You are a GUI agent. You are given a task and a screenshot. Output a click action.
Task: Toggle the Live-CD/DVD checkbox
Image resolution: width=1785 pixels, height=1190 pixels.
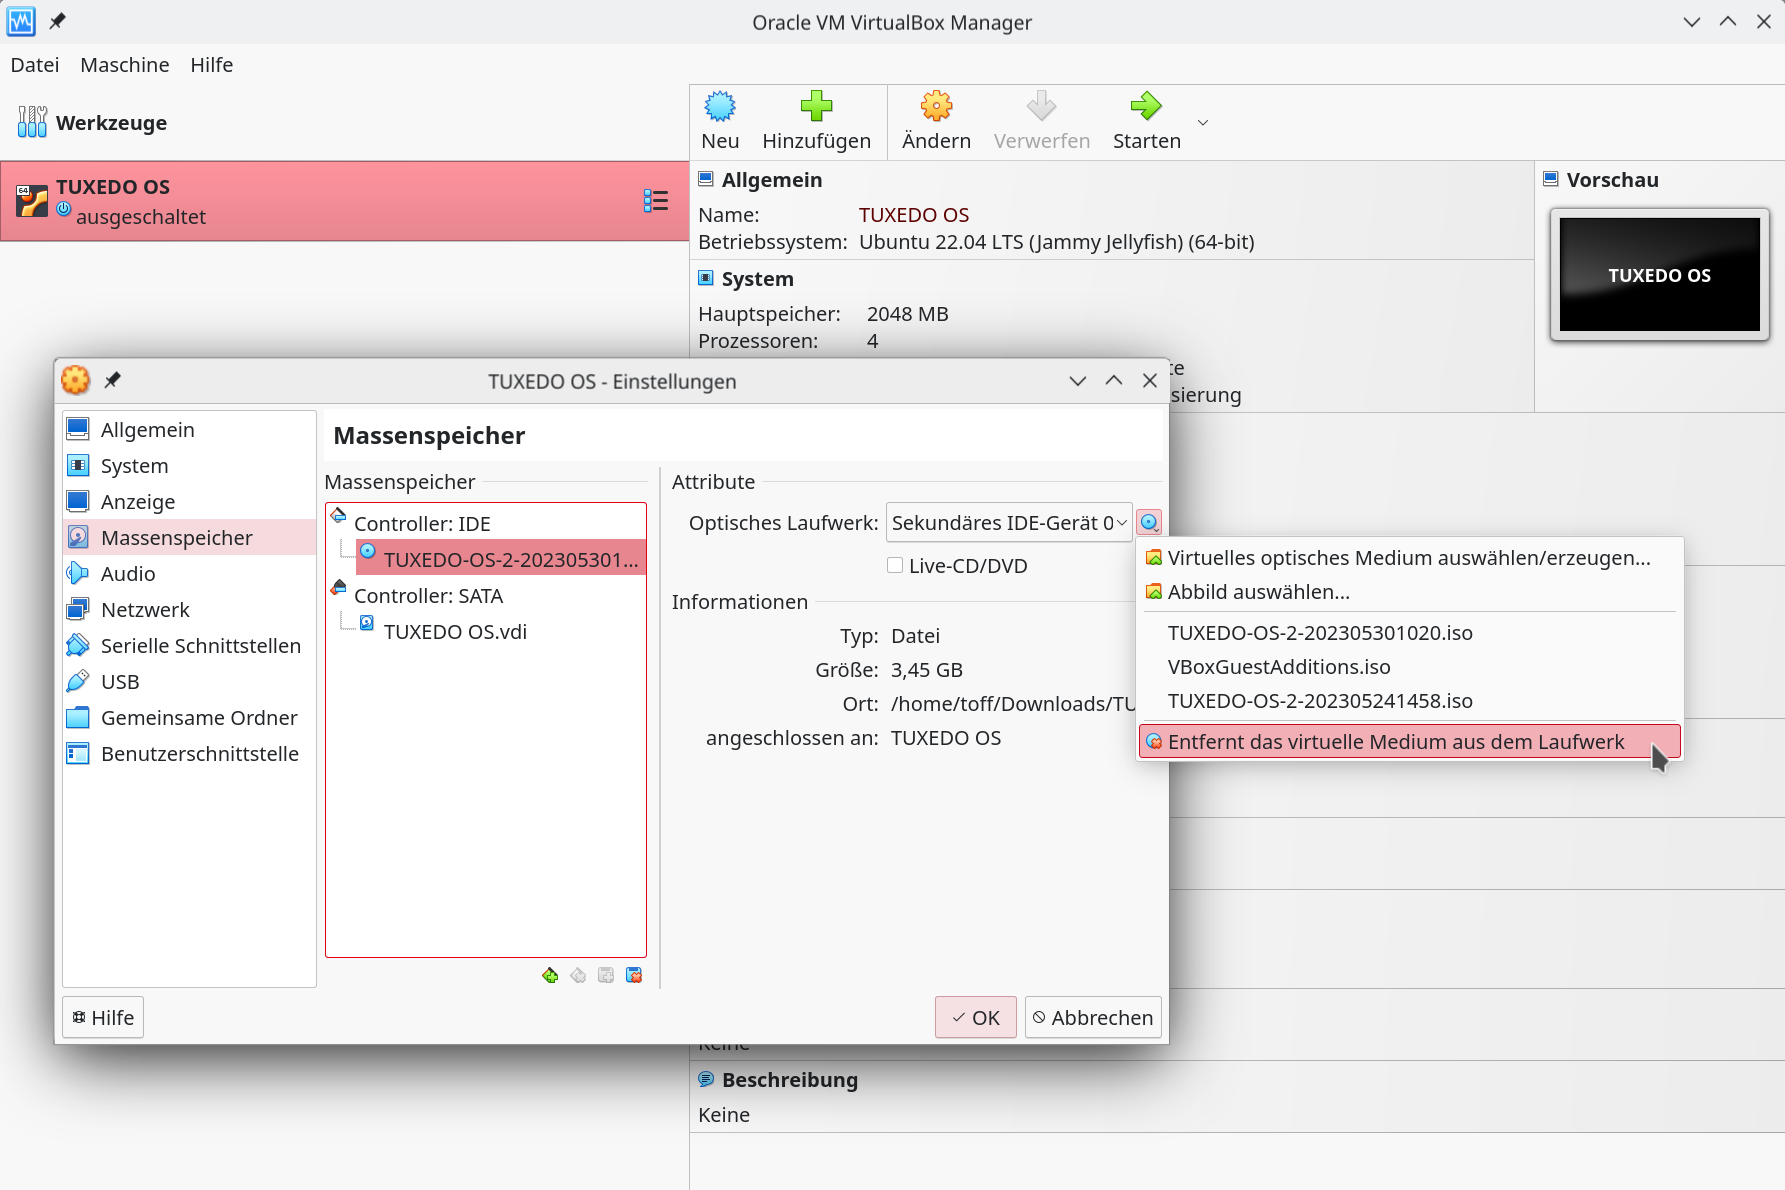click(895, 565)
